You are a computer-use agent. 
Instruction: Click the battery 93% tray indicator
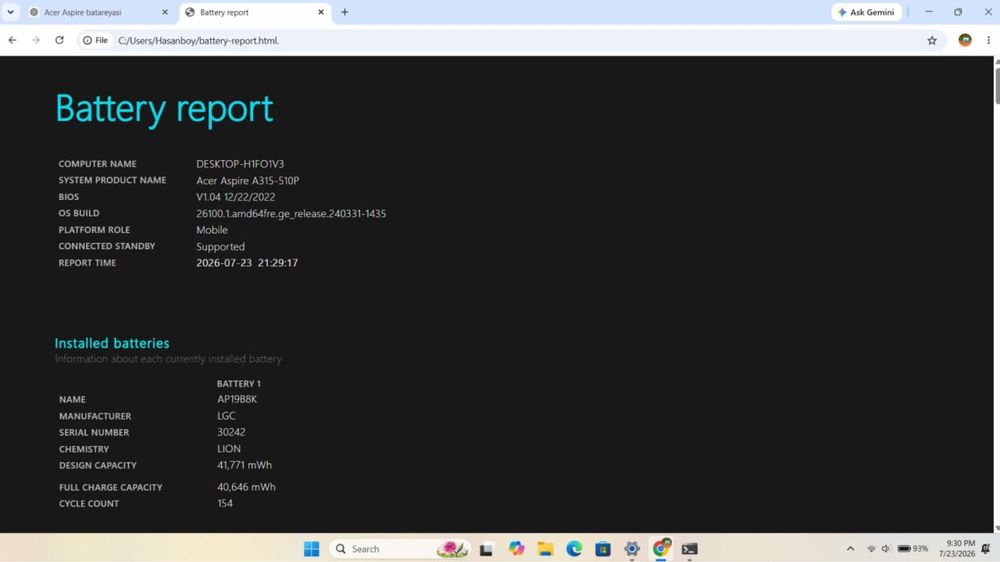(913, 549)
